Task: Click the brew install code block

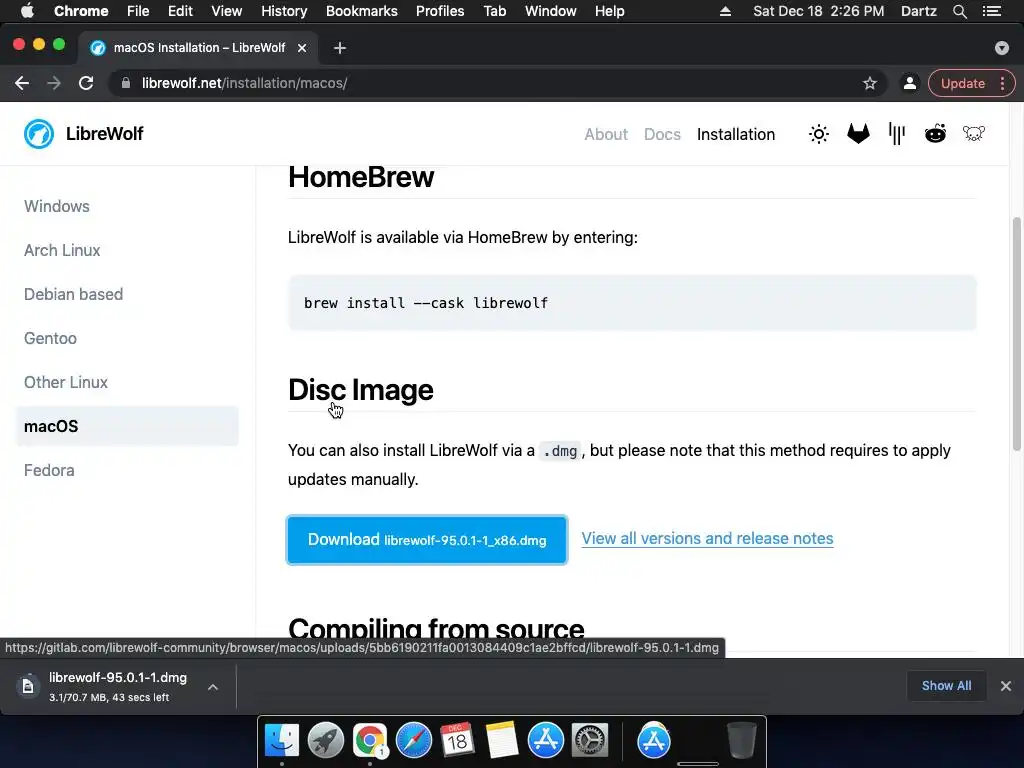Action: (x=632, y=303)
